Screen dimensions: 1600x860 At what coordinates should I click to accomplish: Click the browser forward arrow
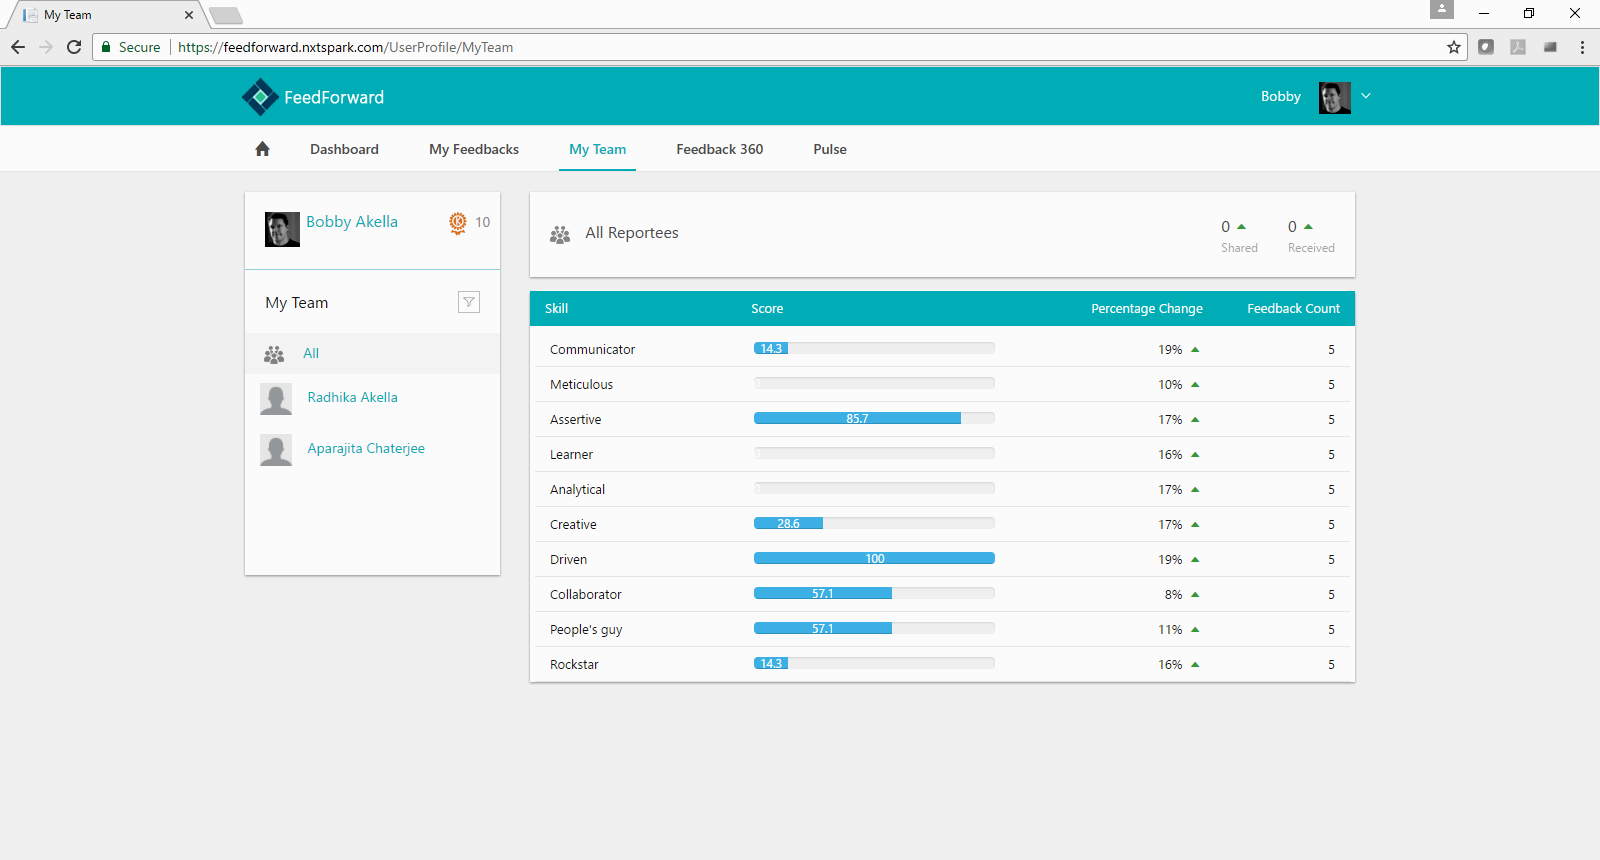[46, 47]
